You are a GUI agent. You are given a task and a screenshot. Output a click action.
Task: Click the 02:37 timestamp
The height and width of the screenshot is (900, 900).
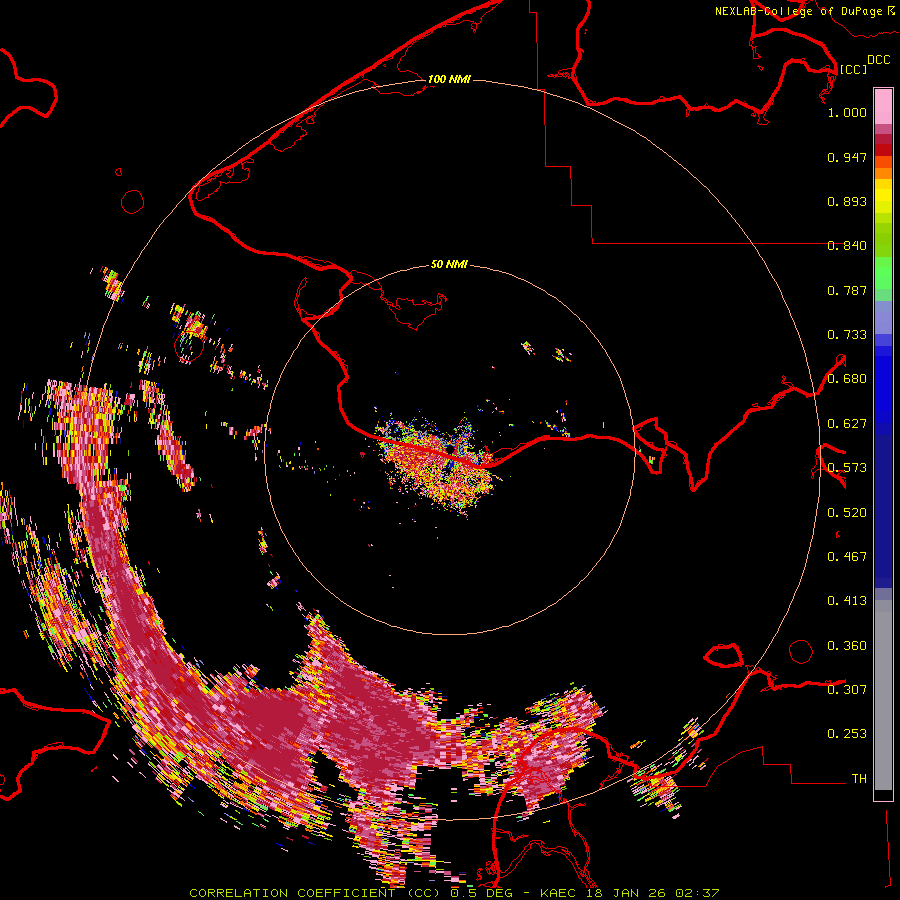click(x=696, y=893)
